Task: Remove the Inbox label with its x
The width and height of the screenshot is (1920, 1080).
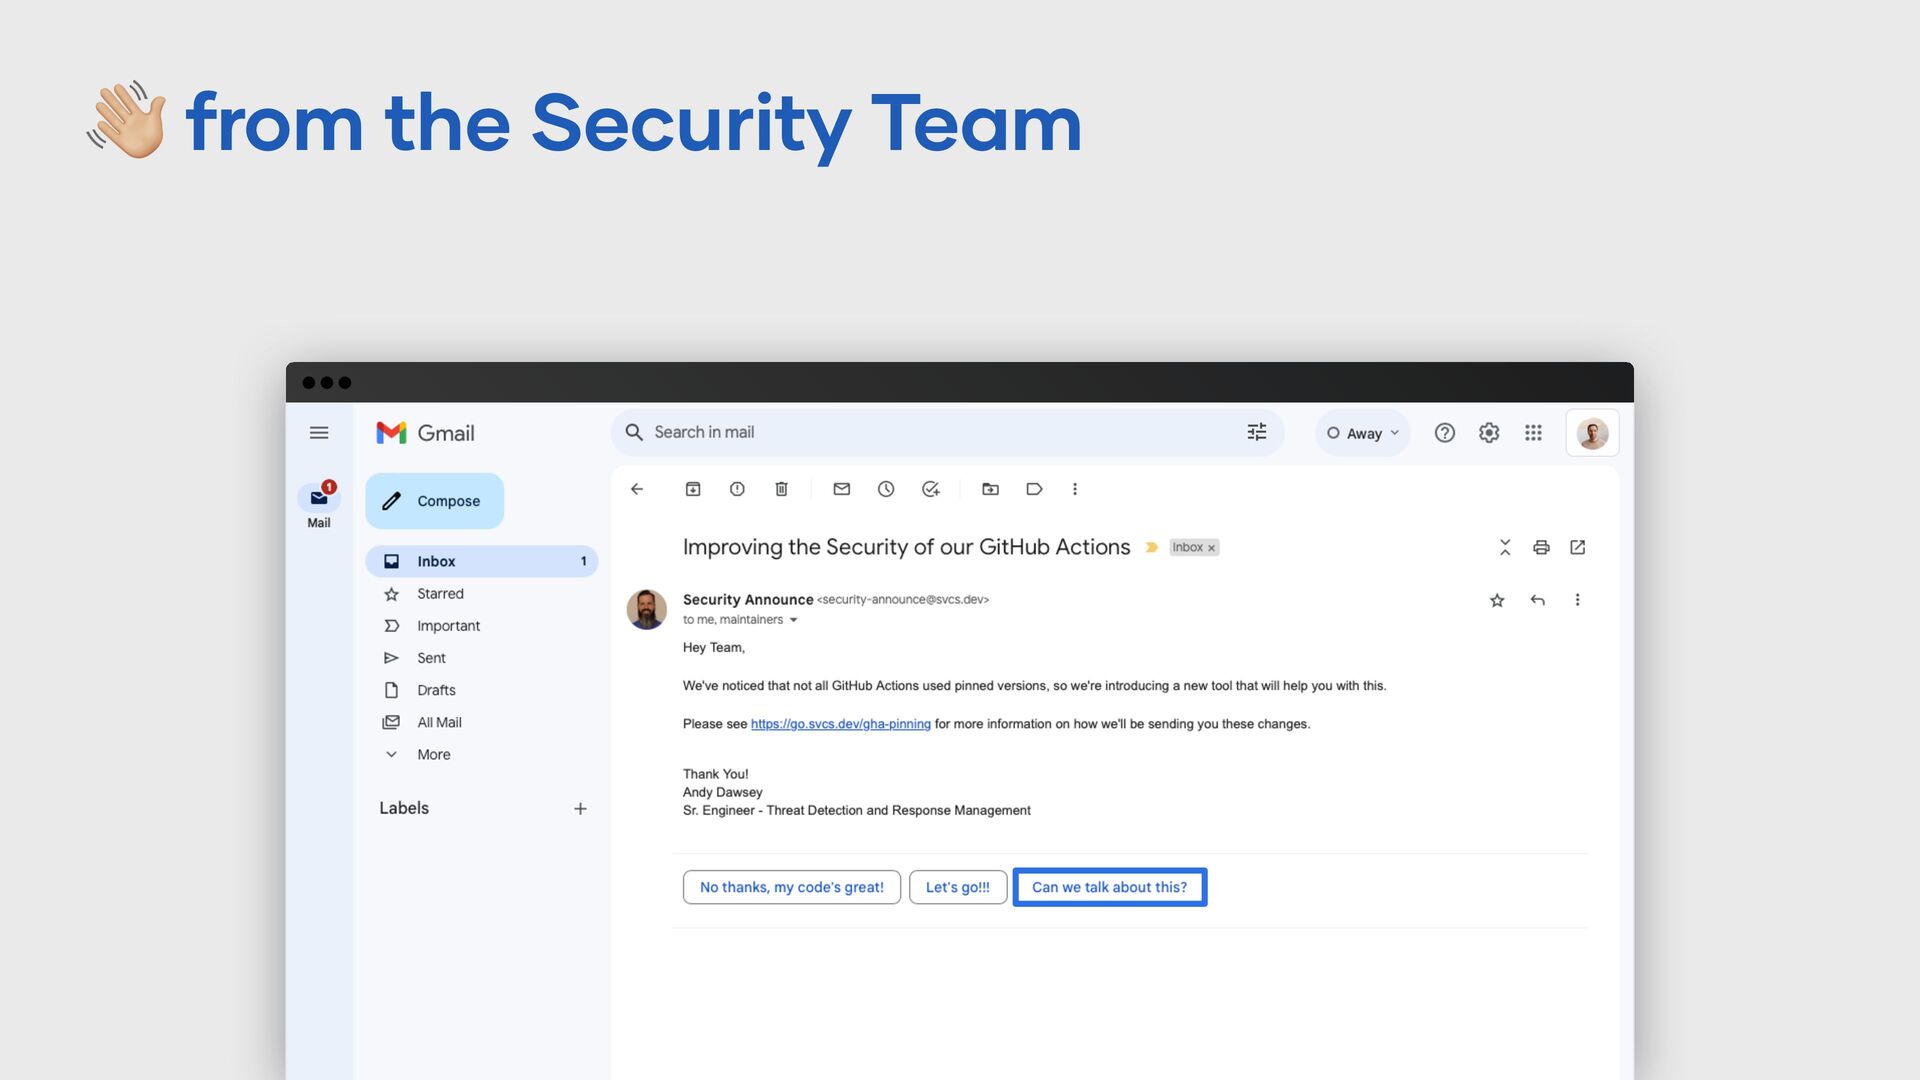Action: click(1211, 548)
